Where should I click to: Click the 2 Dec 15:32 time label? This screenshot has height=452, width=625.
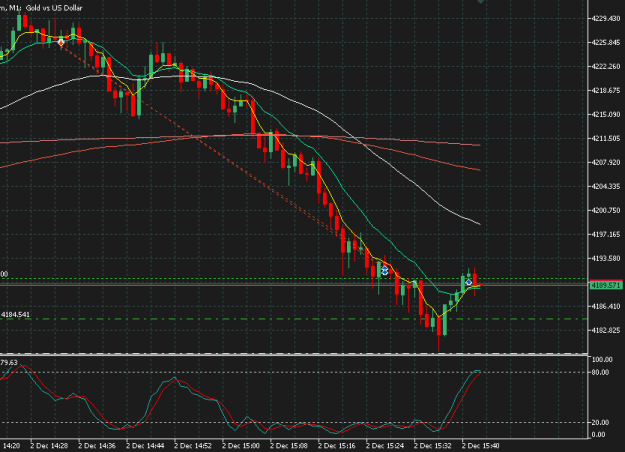[432, 445]
